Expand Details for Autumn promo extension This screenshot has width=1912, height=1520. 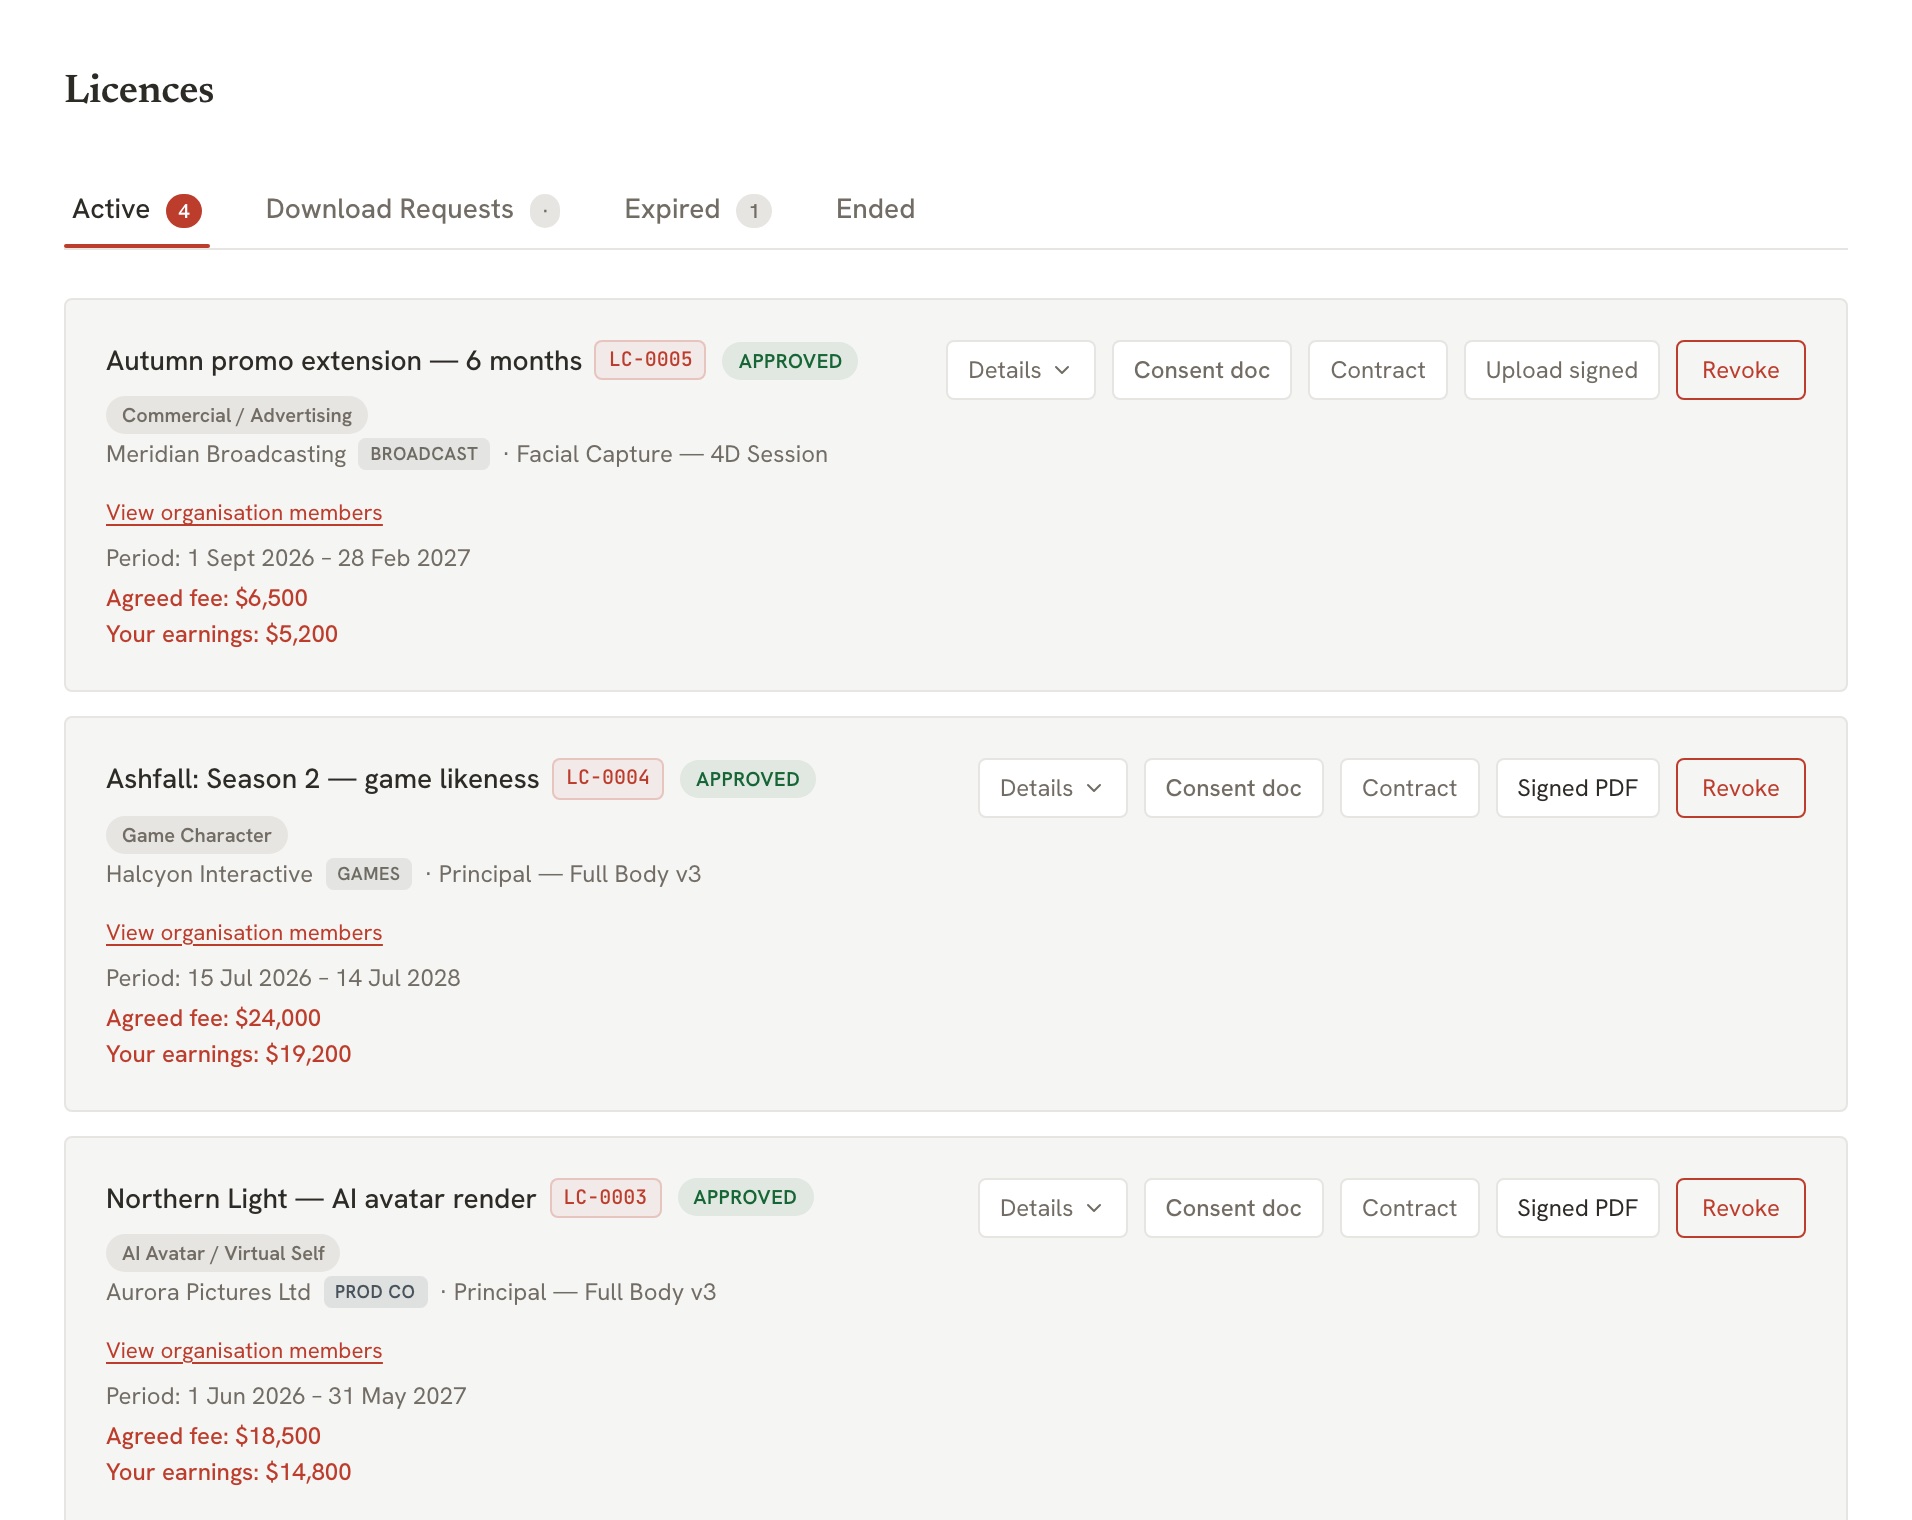(x=1020, y=370)
